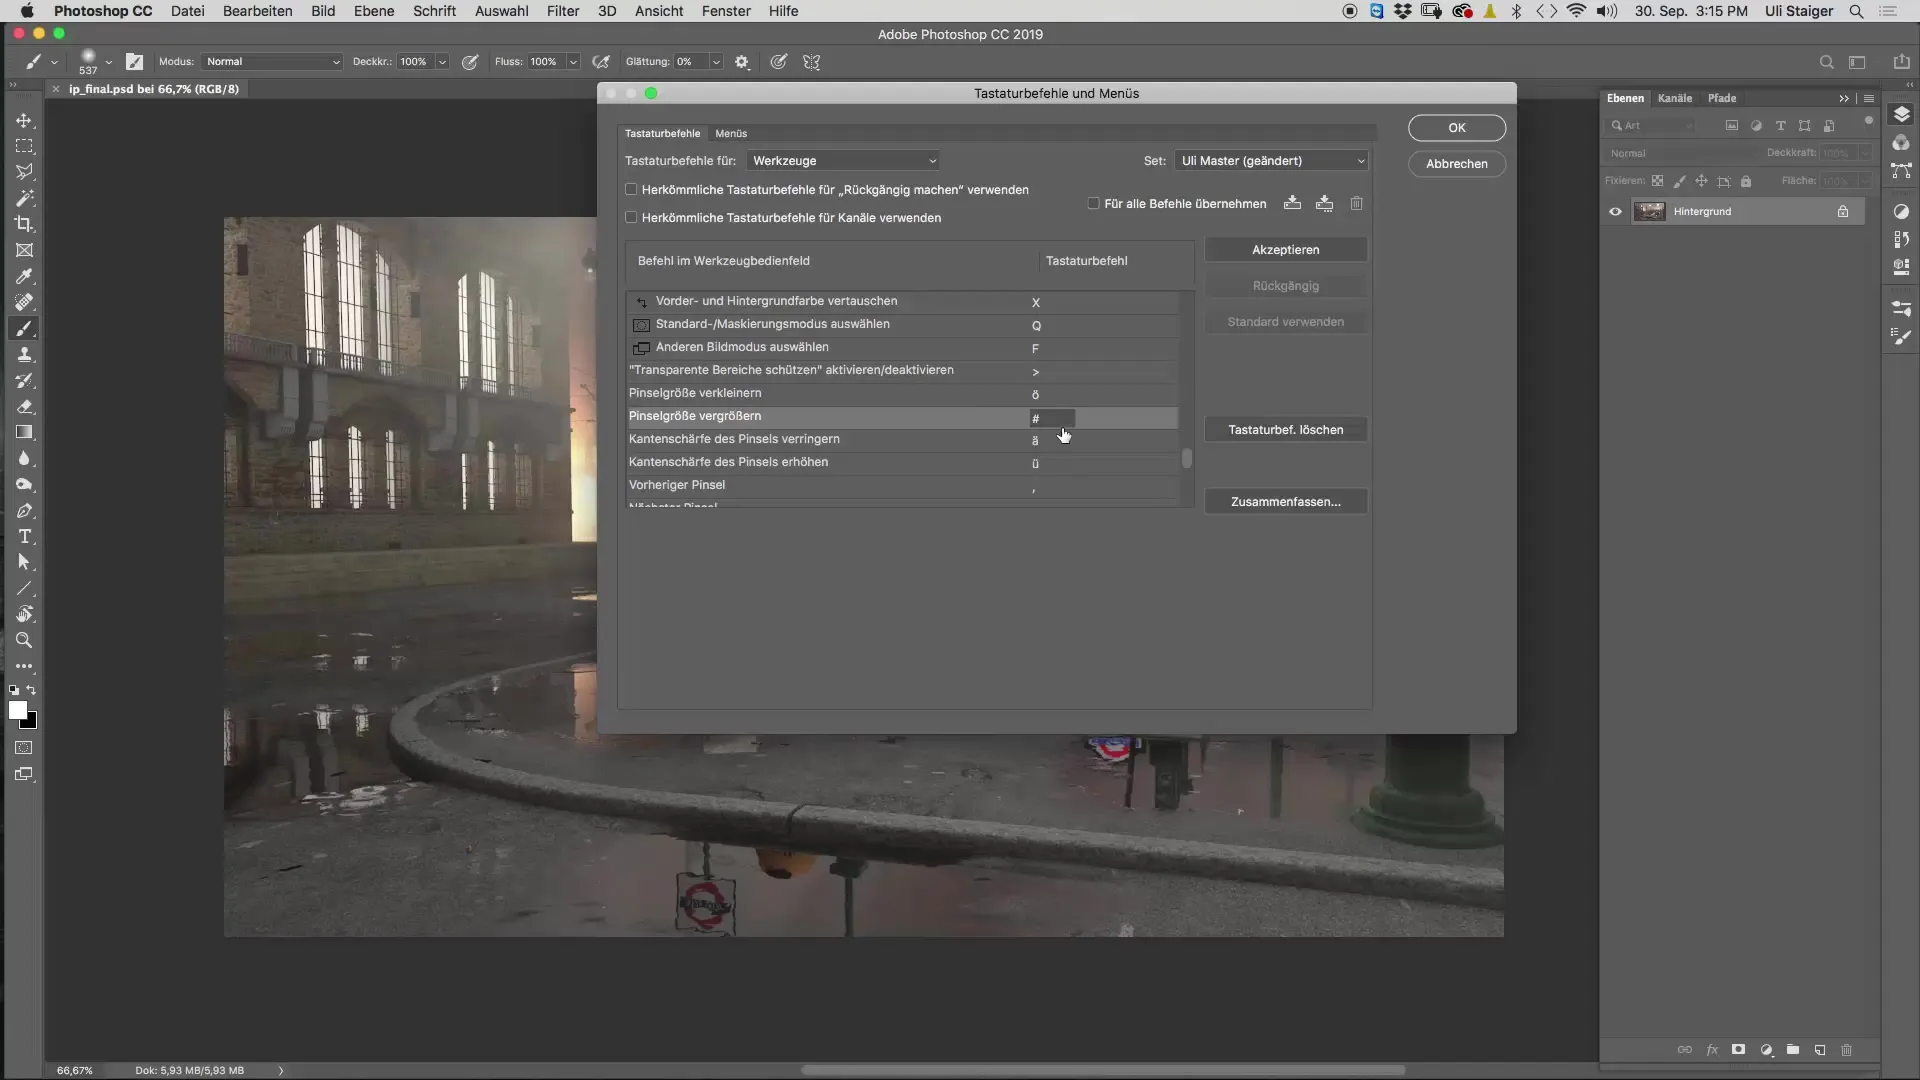Click the shortcut list scrollbar thumb
Screen dimensions: 1920x1080
click(x=1187, y=458)
